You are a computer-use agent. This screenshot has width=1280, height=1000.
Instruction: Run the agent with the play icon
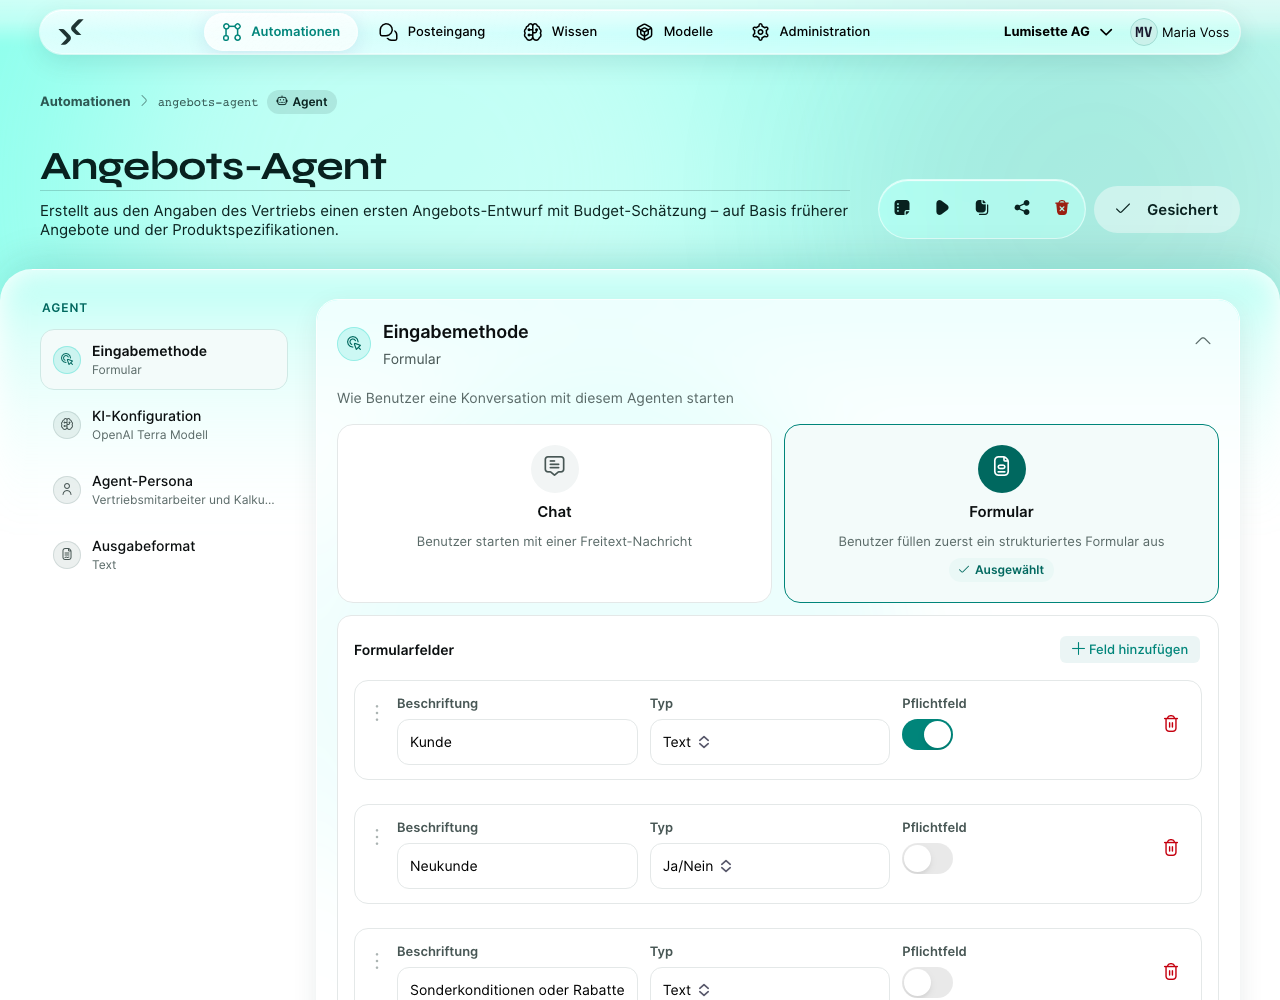[x=942, y=208]
